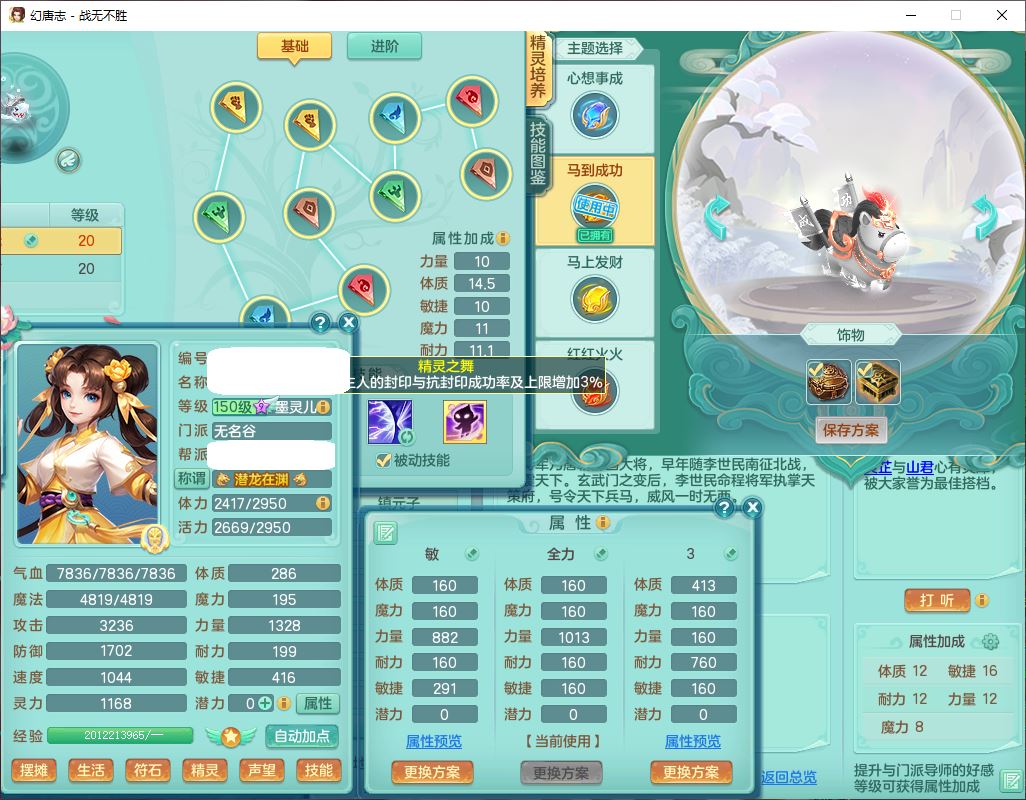
Task: Select the 马到成功 theme icon
Action: pos(594,207)
